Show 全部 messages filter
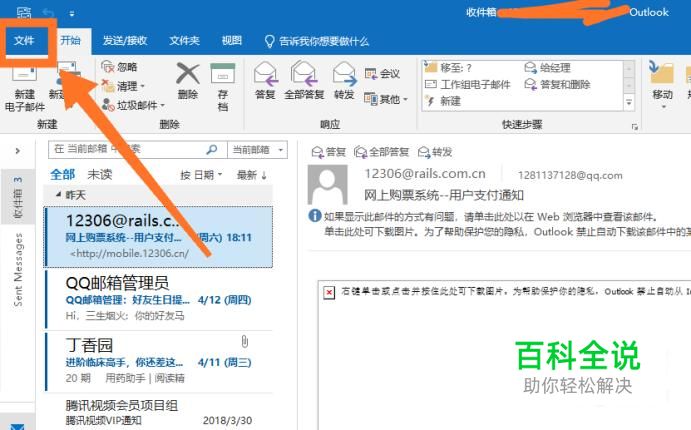This screenshot has width=691, height=430. coord(62,174)
